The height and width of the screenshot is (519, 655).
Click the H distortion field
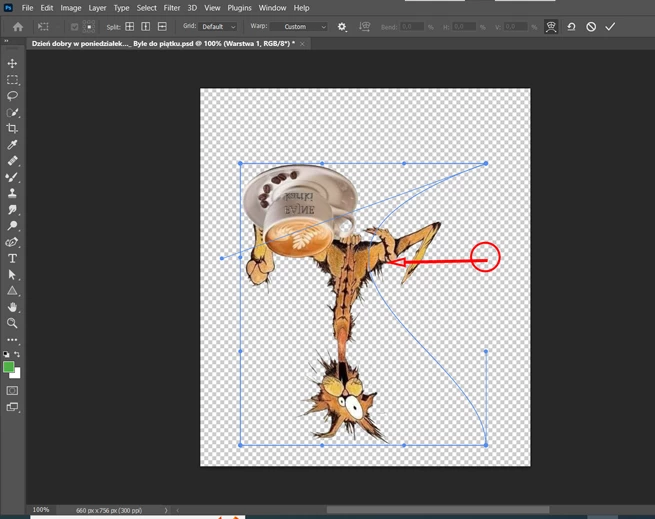[464, 27]
